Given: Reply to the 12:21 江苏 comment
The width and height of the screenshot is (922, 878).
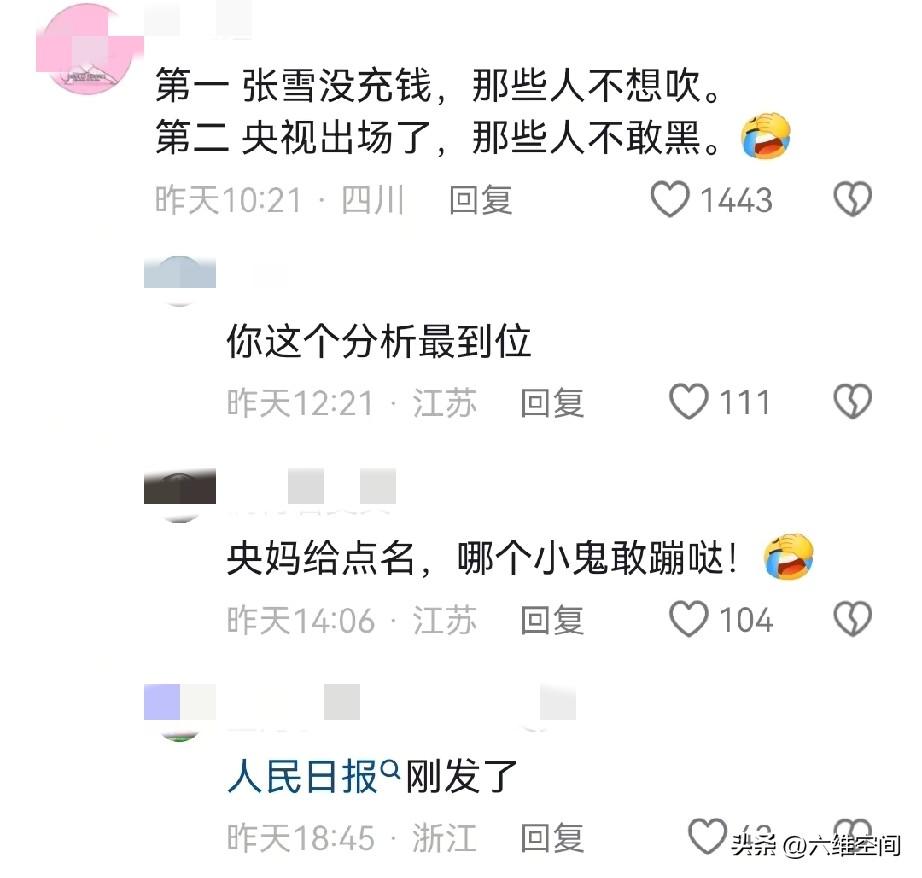Looking at the screenshot, I should point(552,403).
